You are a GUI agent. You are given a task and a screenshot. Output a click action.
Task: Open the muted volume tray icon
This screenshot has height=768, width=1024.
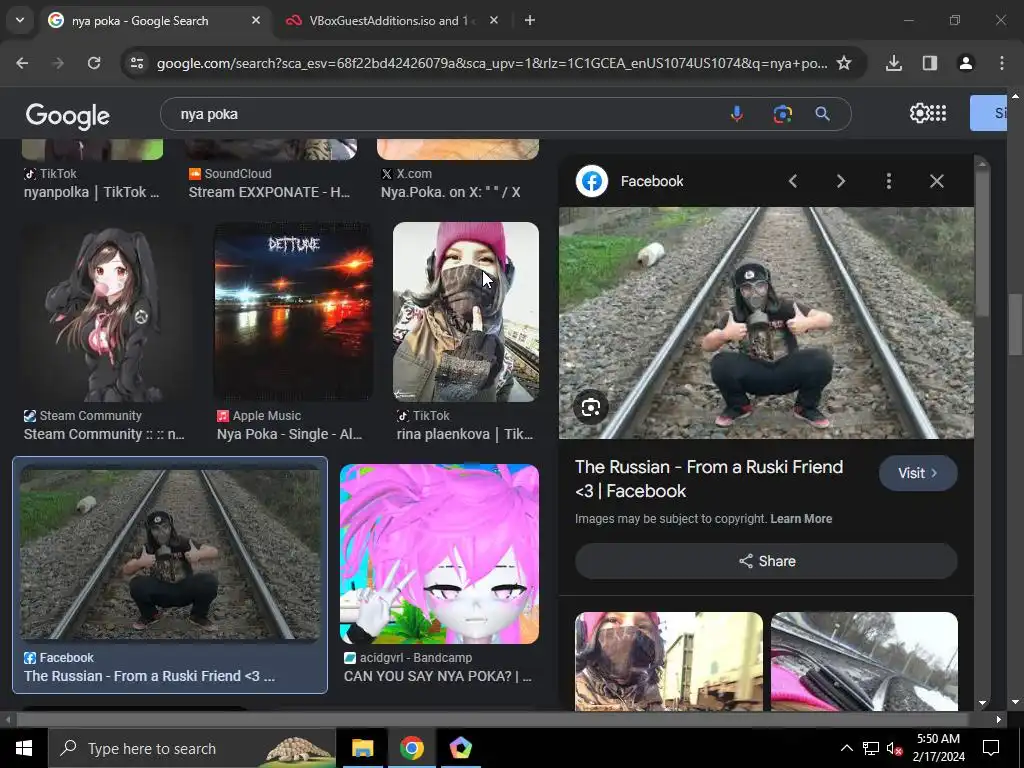tap(895, 748)
